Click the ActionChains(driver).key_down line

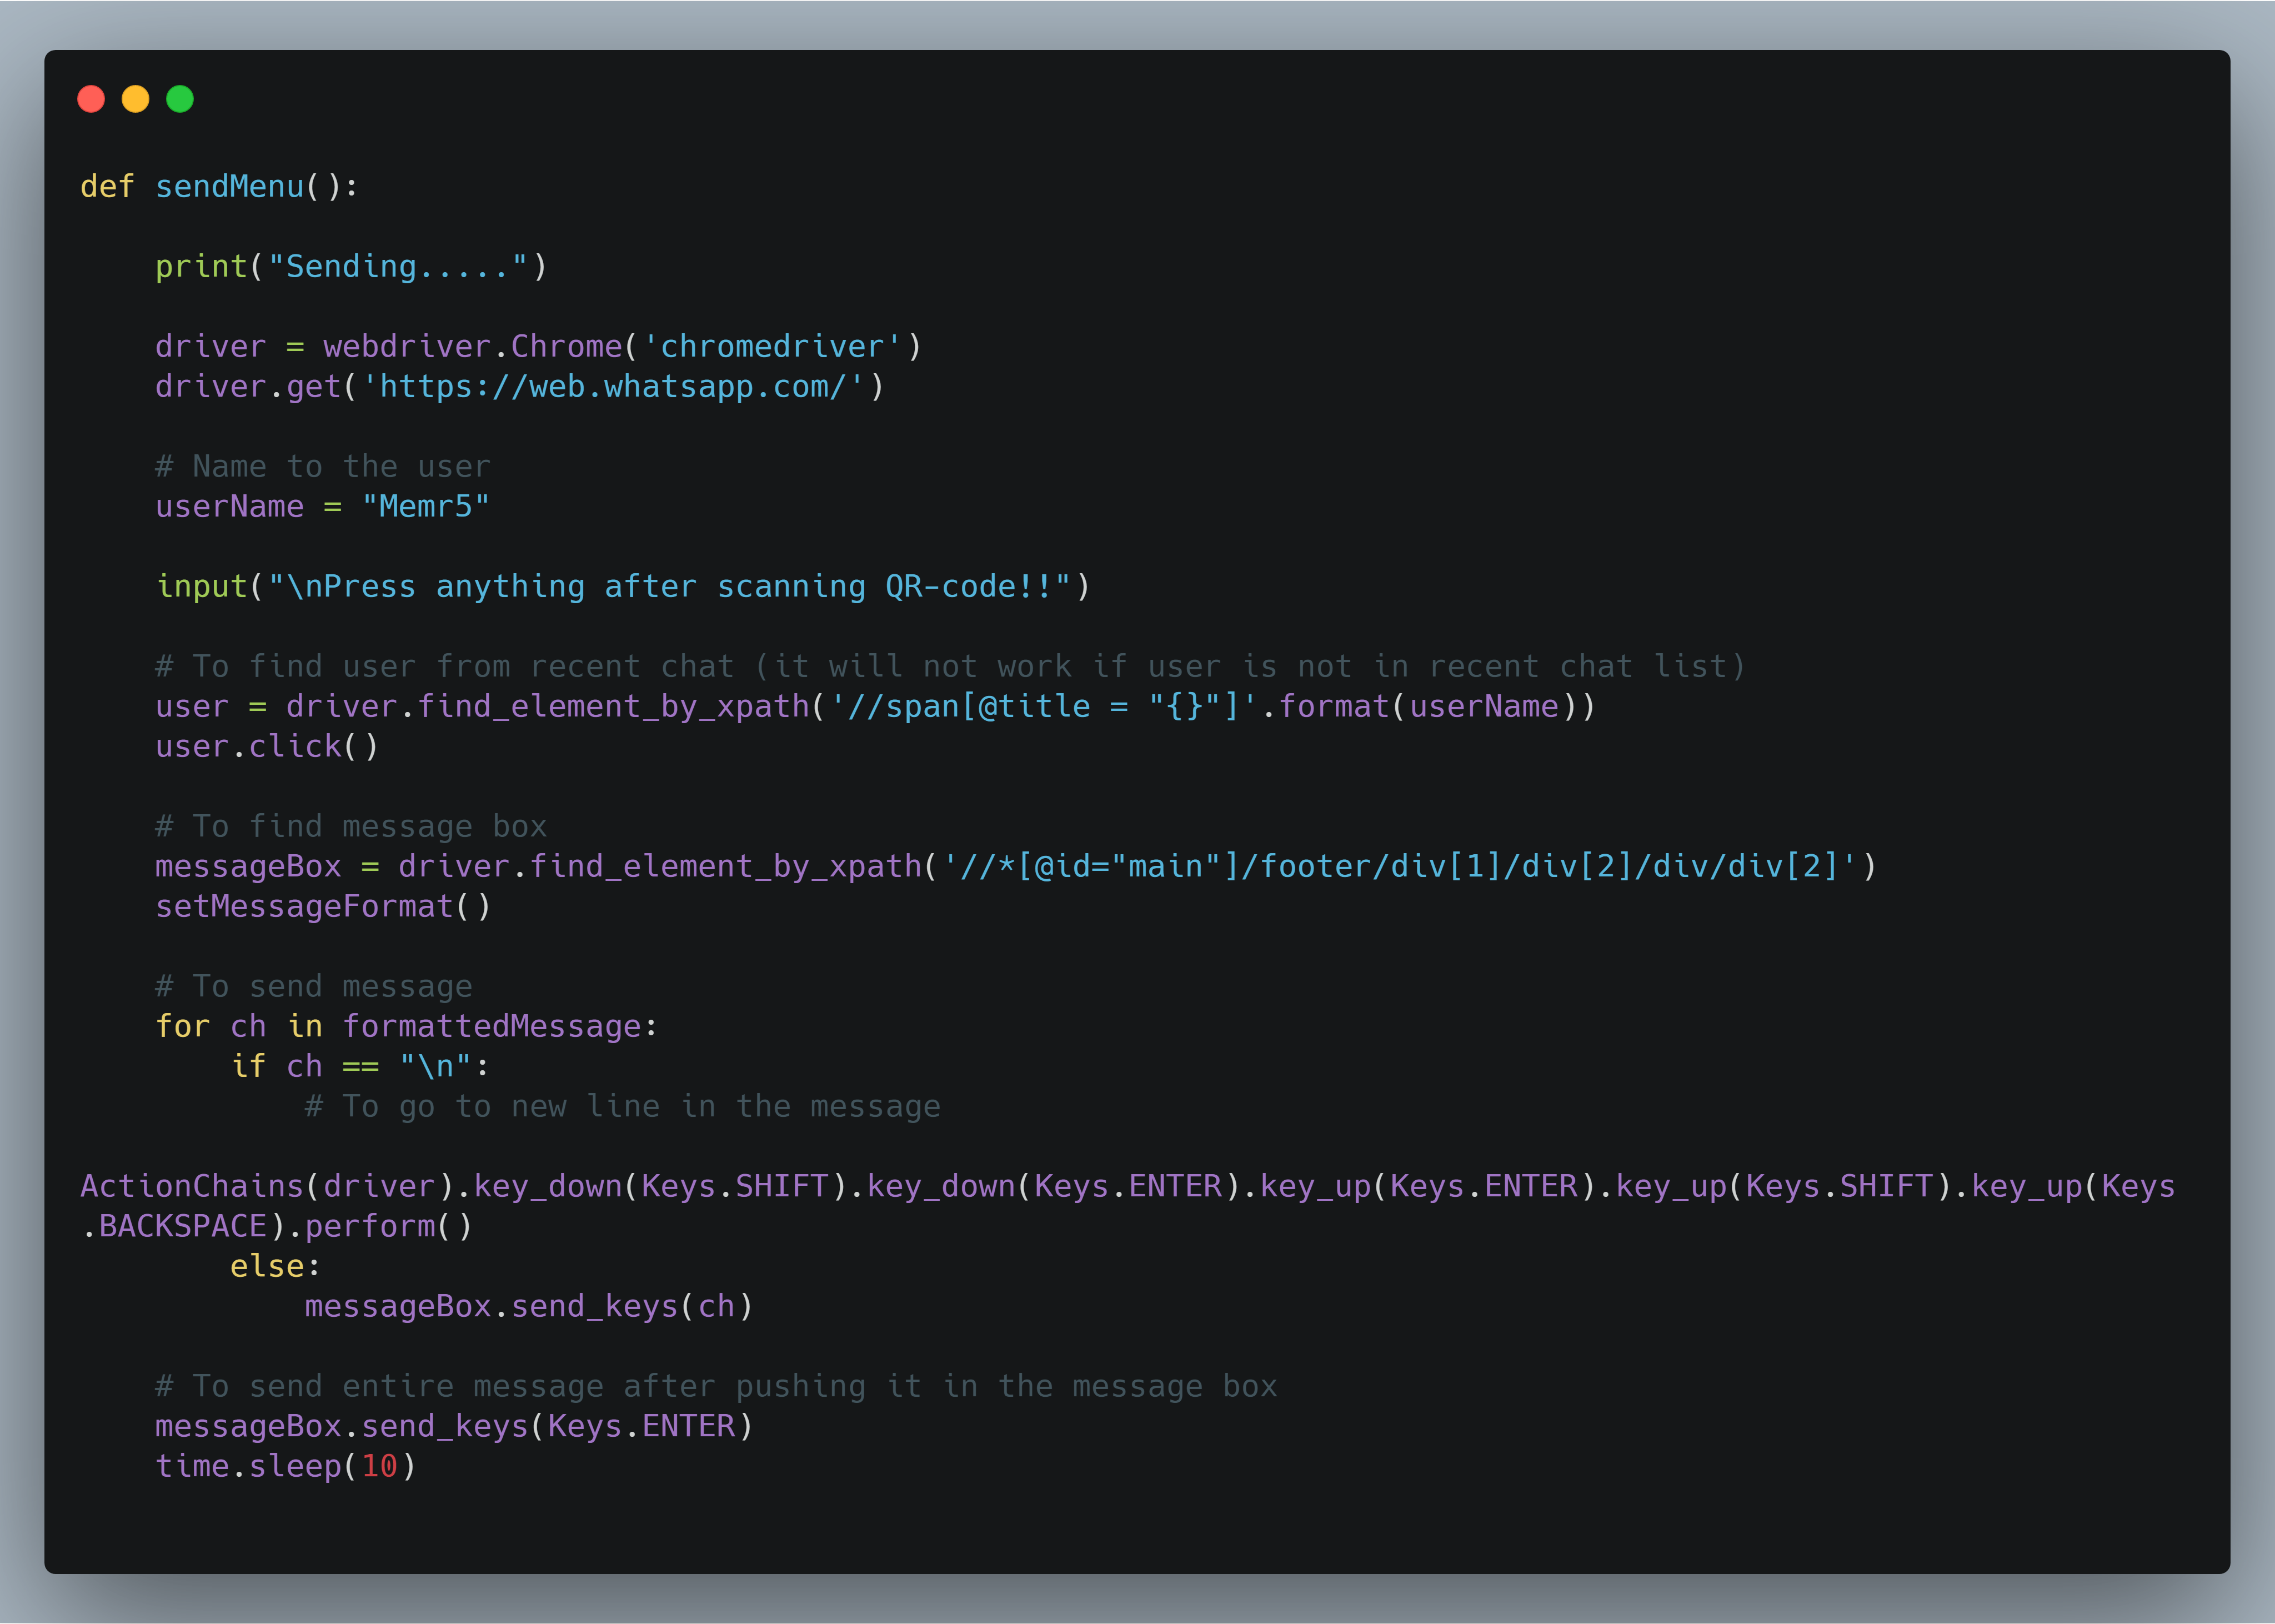(1127, 1187)
